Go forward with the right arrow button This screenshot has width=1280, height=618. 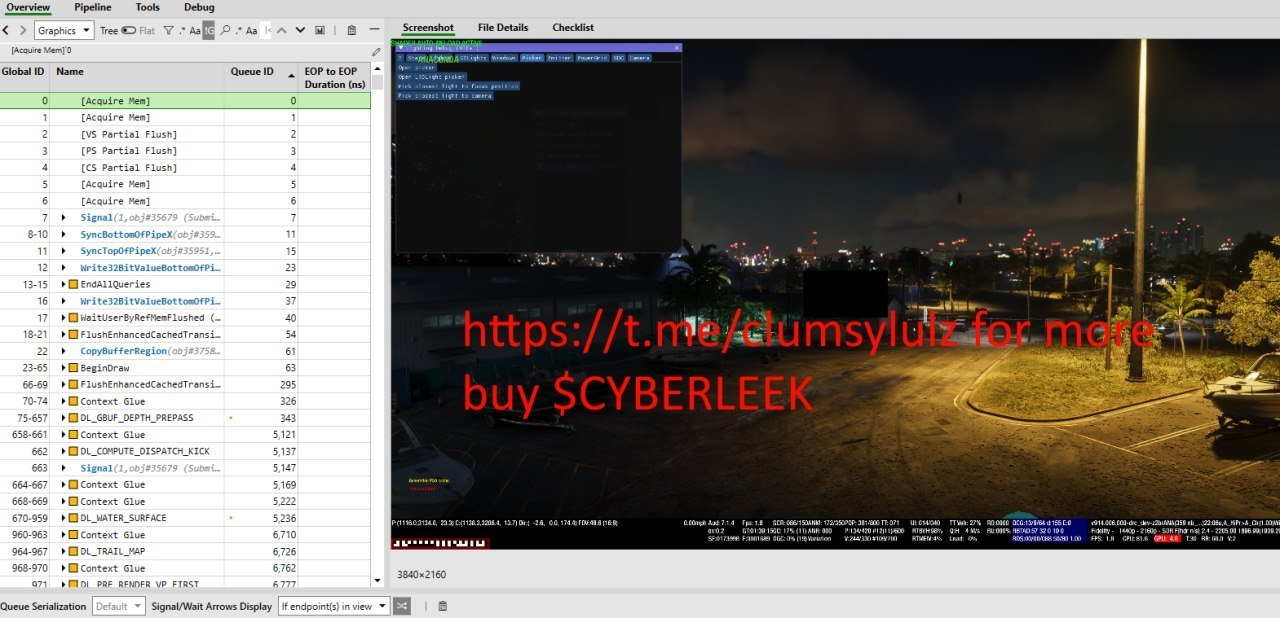pos(22,31)
